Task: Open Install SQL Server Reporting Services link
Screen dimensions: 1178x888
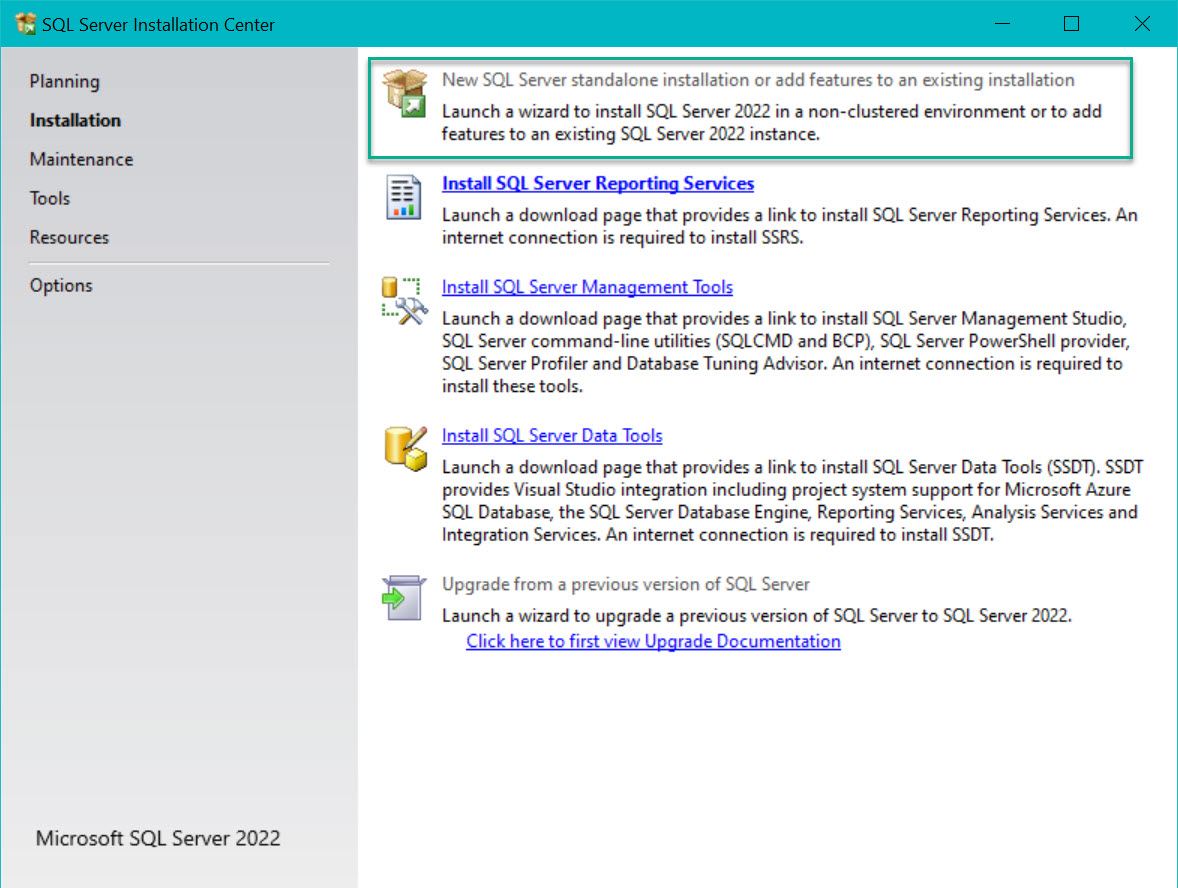Action: 598,183
